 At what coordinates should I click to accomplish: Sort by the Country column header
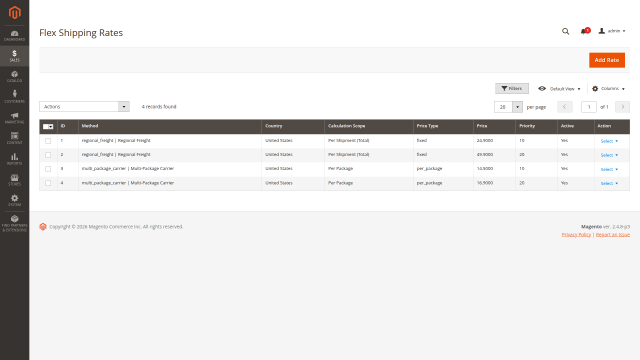click(x=293, y=126)
